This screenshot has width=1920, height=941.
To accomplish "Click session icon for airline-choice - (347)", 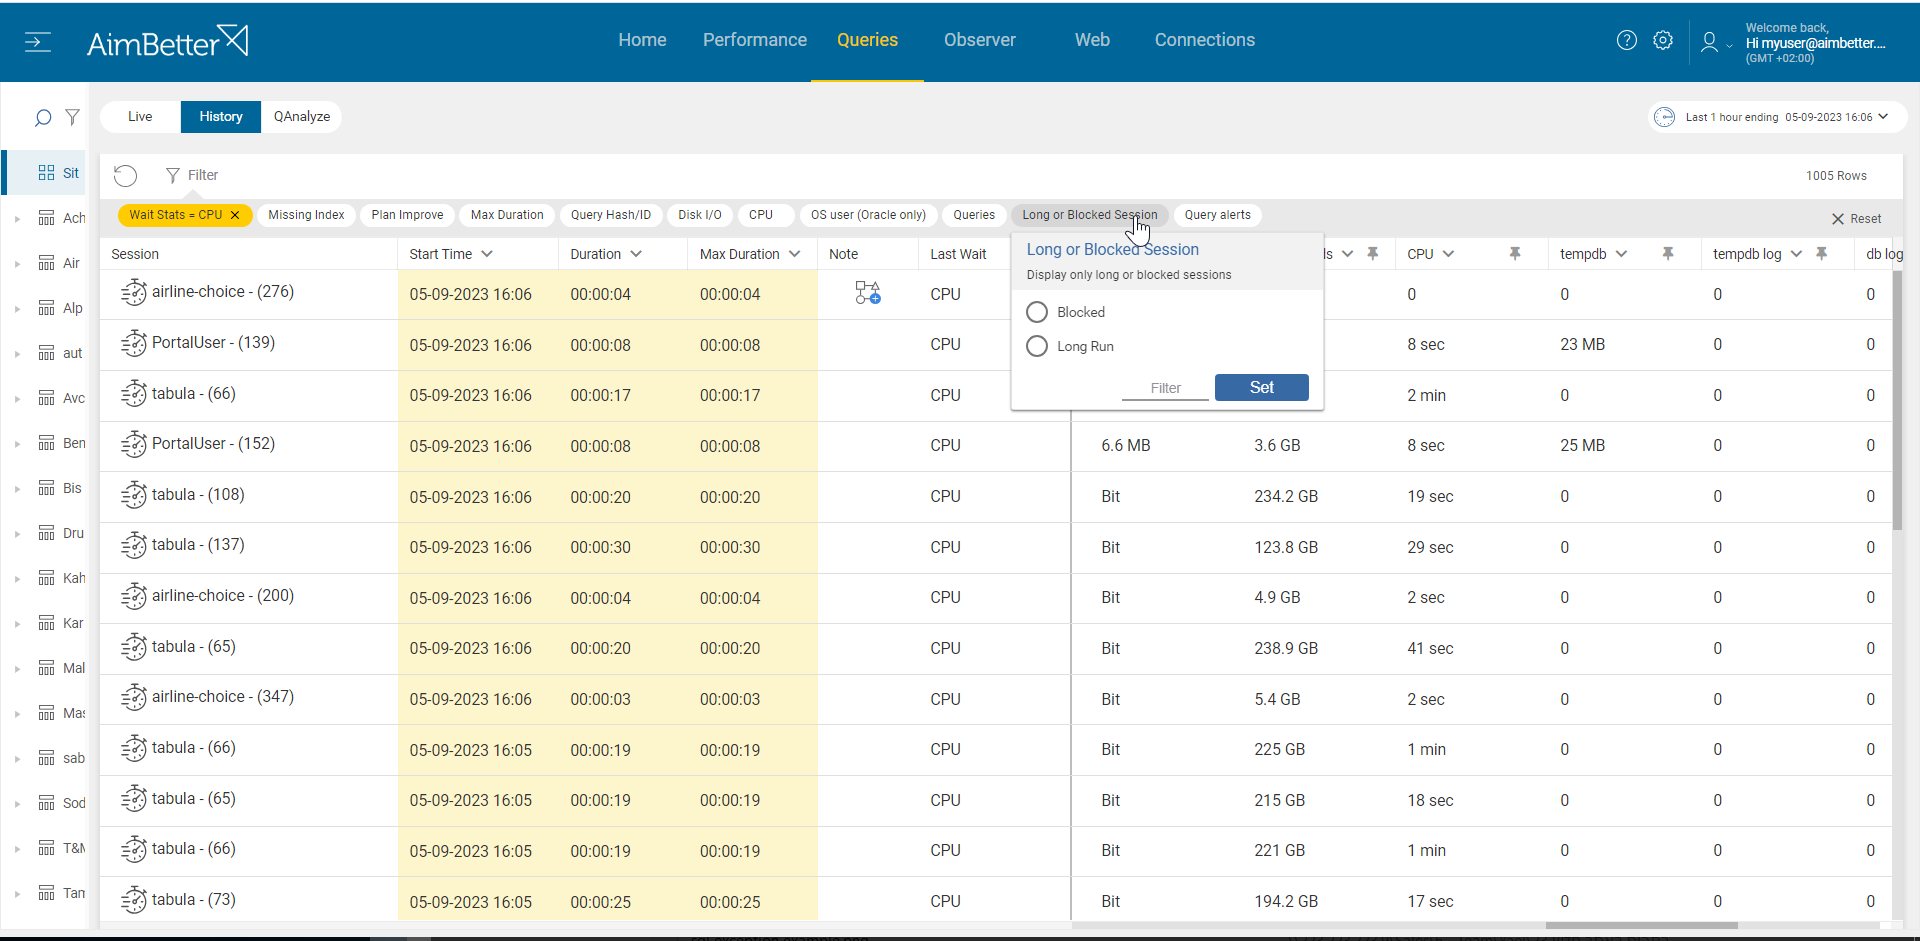I will (134, 698).
